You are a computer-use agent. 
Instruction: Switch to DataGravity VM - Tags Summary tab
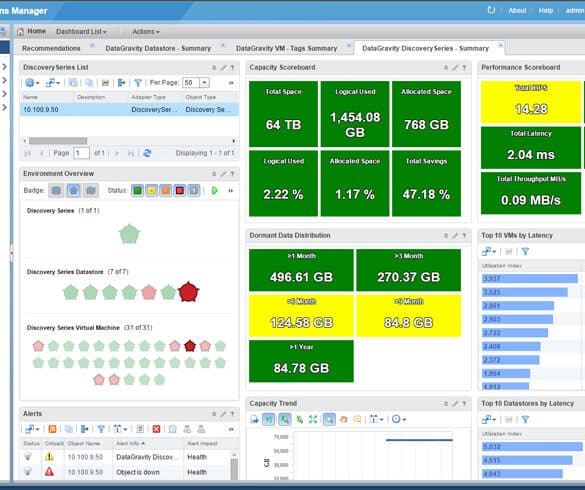click(x=286, y=49)
